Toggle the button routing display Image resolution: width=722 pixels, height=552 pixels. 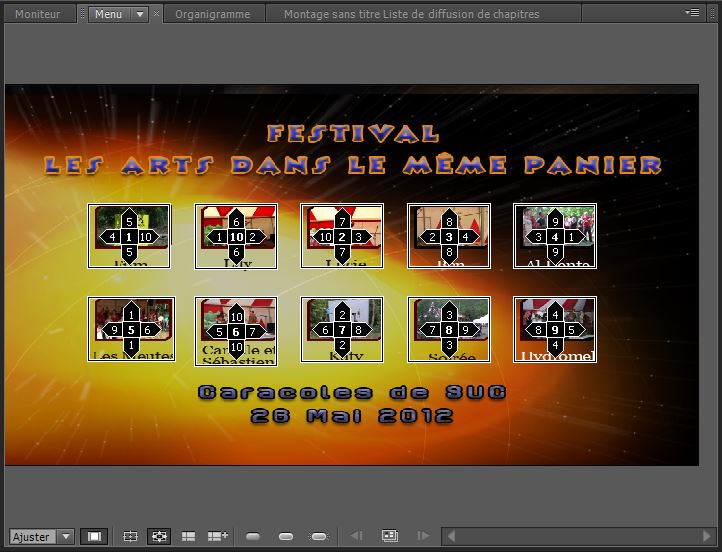158,537
